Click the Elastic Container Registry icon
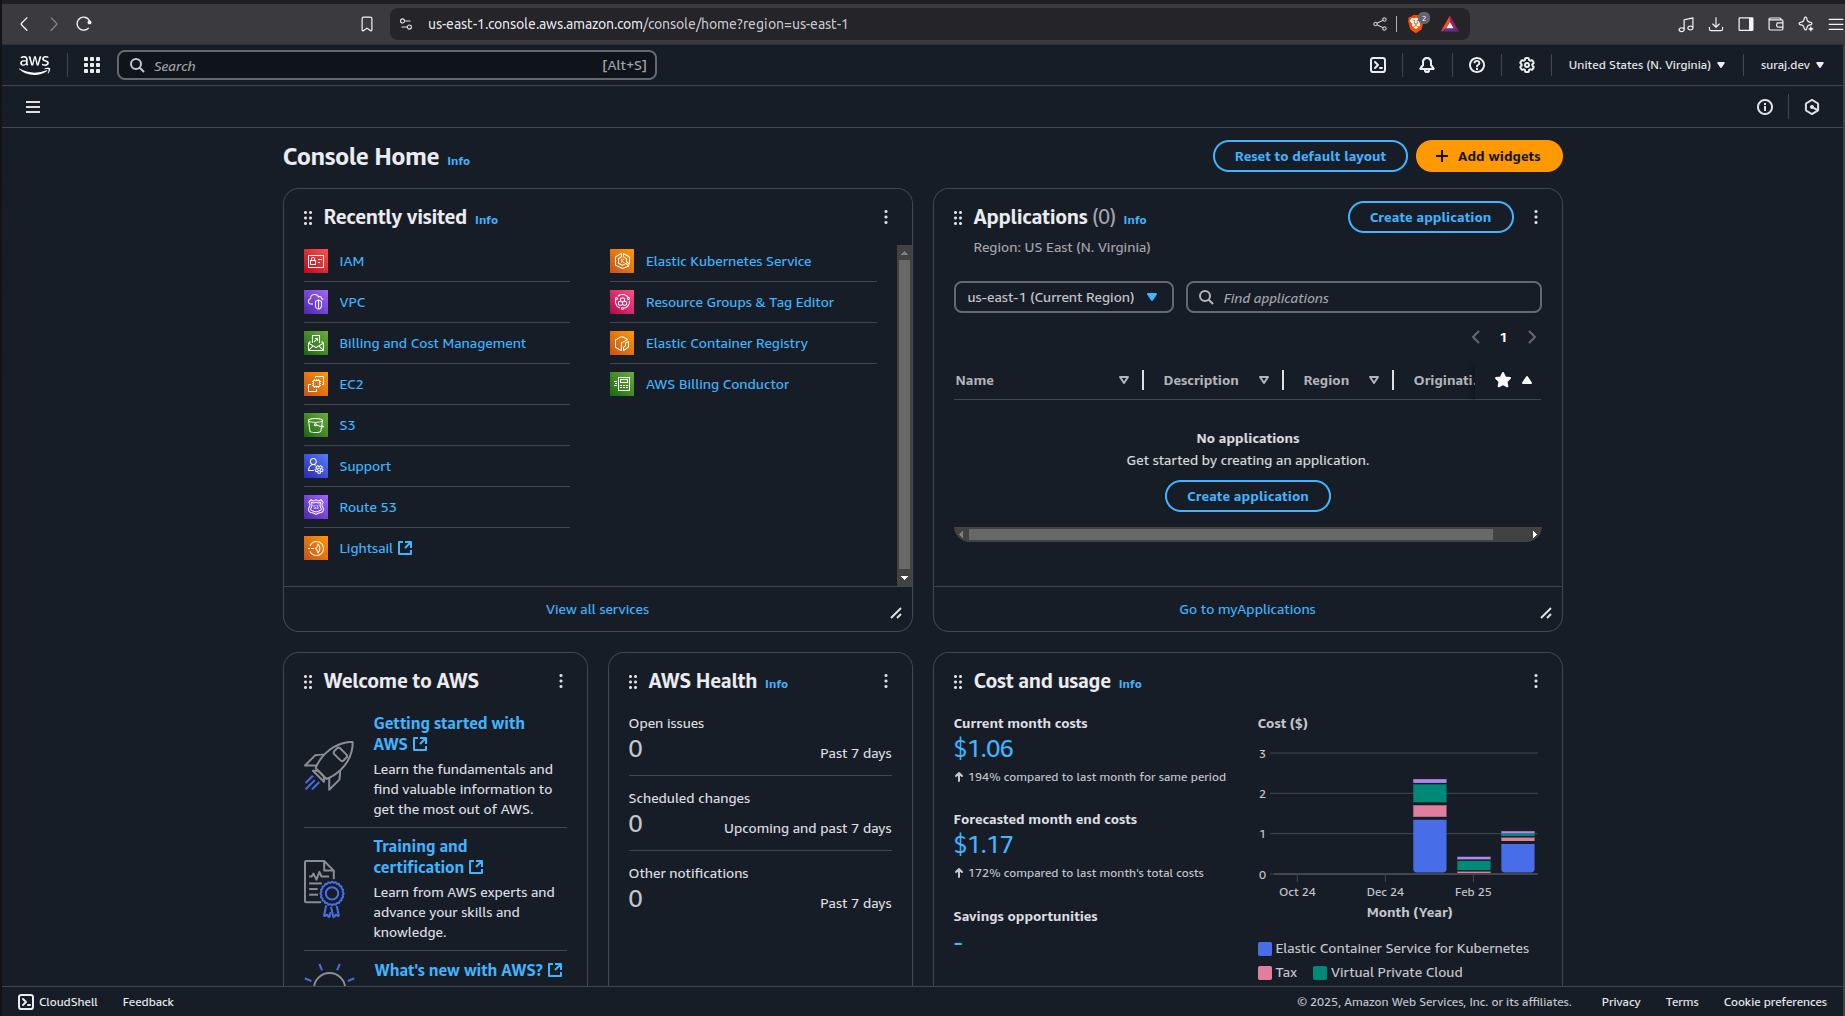This screenshot has height=1016, width=1845. point(622,343)
